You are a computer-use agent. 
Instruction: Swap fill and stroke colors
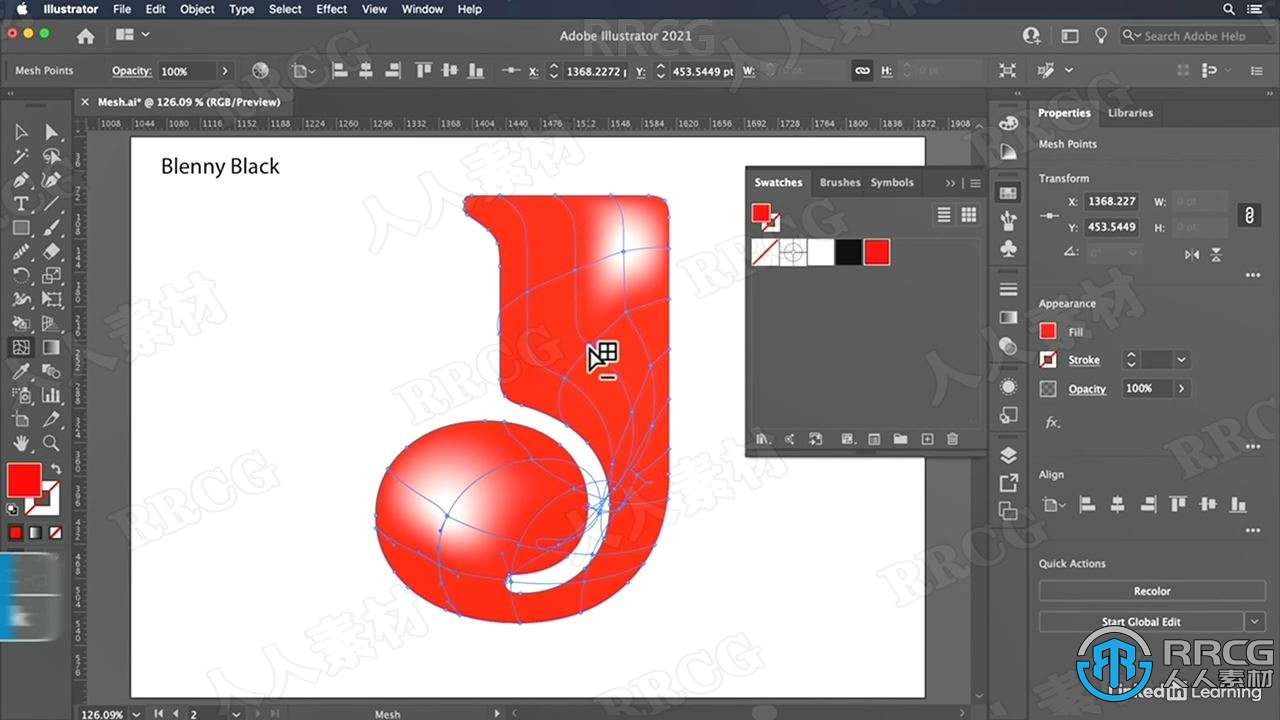[x=56, y=469]
